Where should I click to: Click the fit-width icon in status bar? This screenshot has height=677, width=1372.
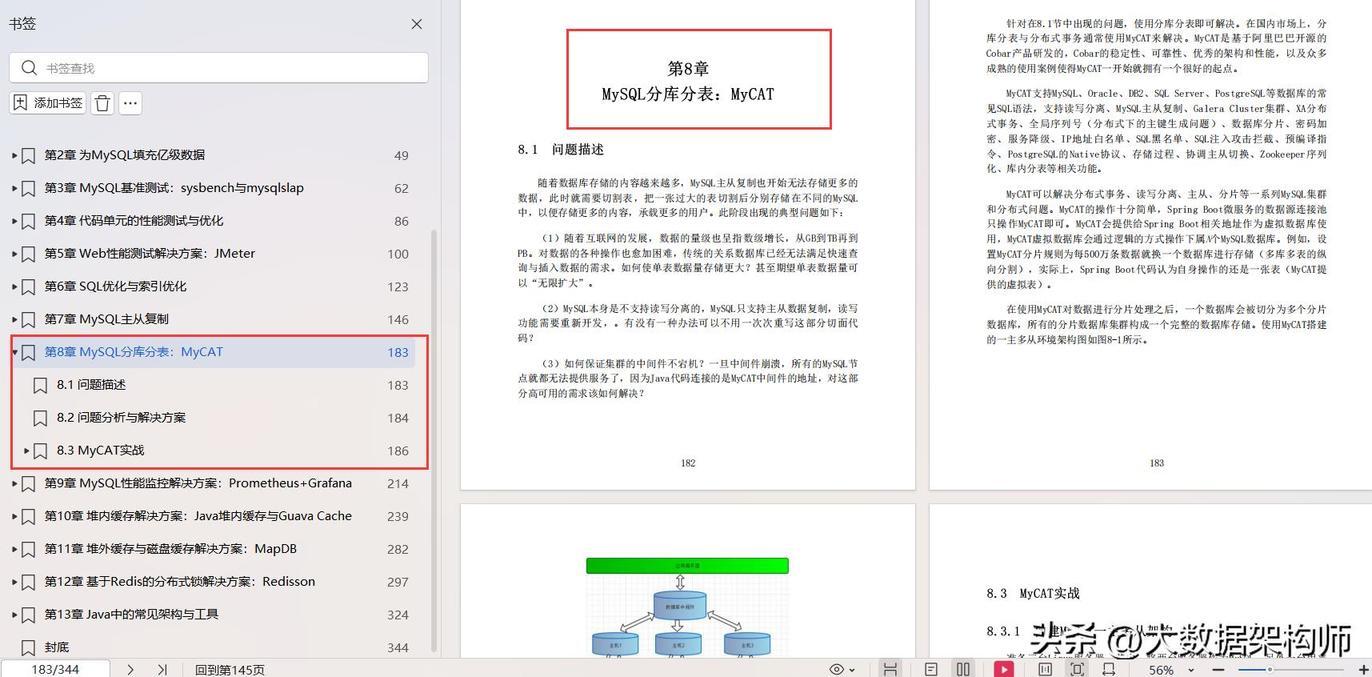[1109, 669]
